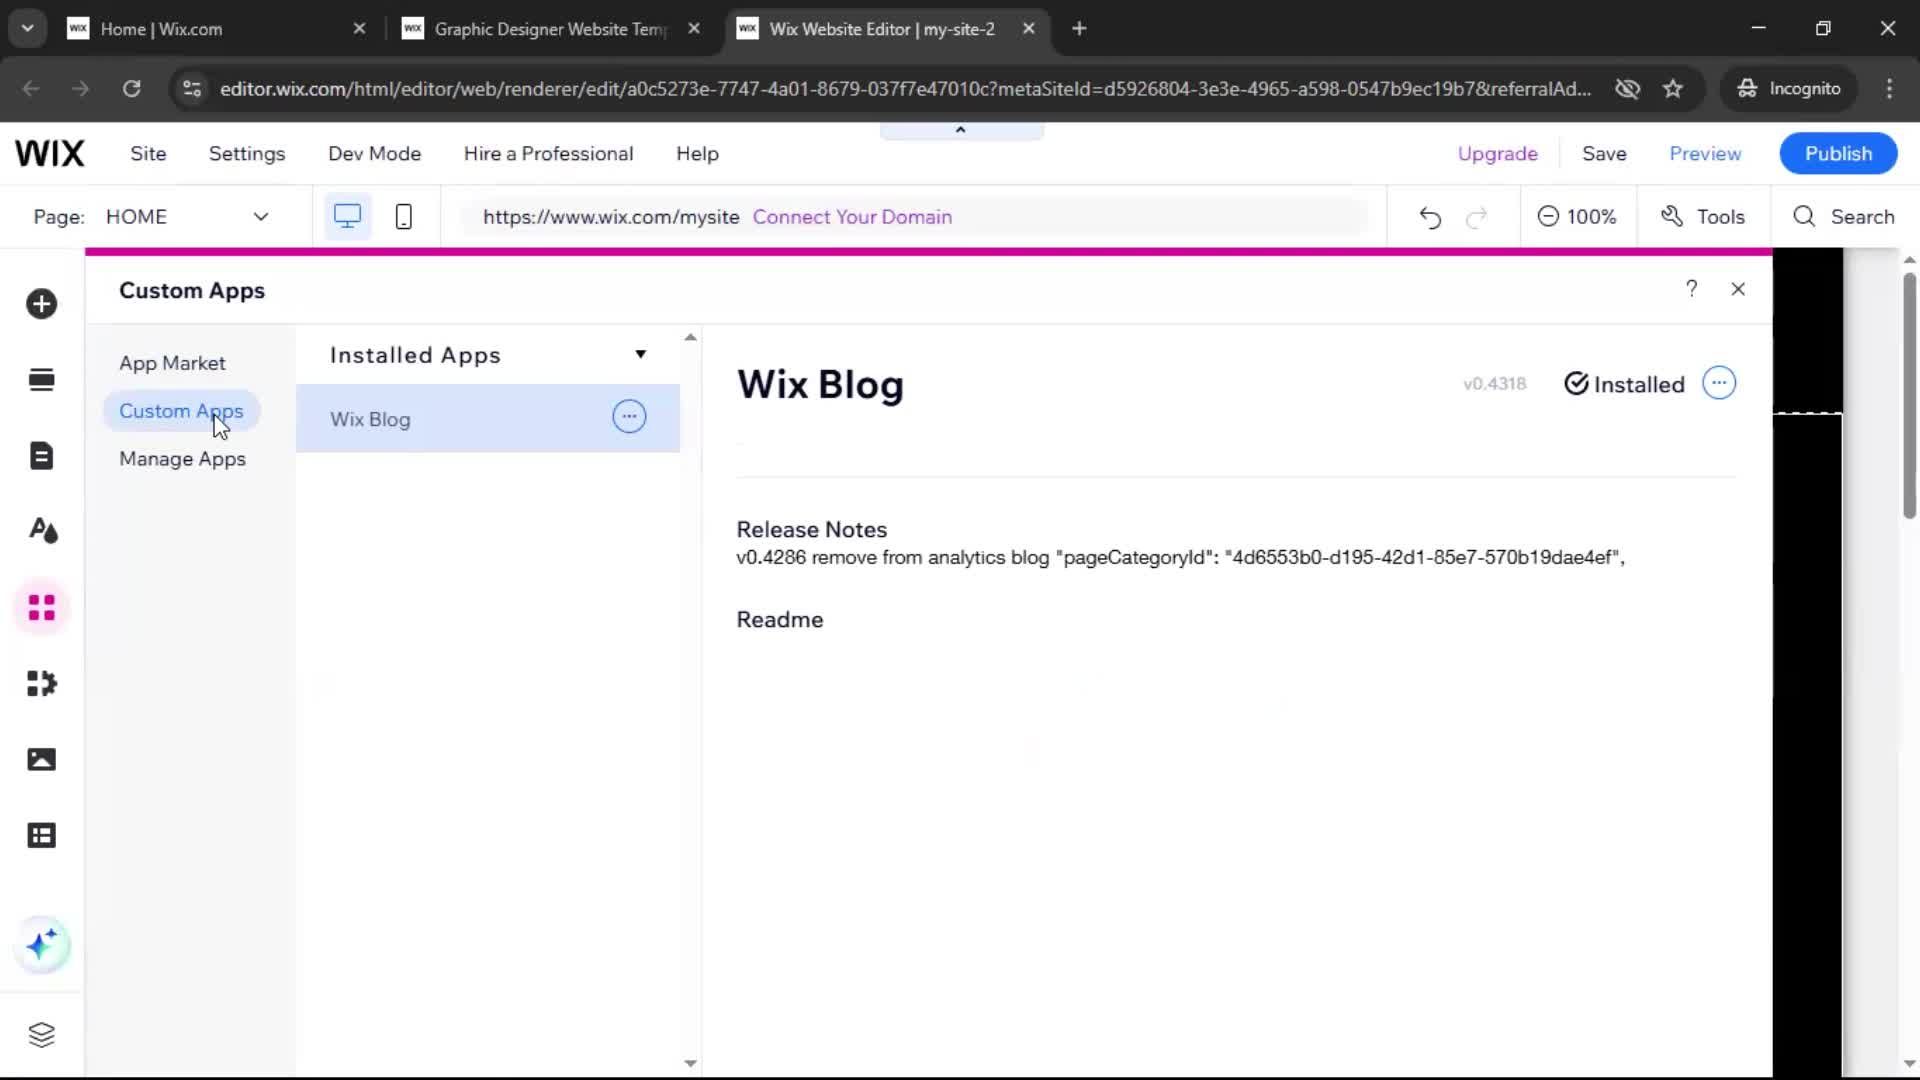Switch to Graphic Designer Website Template tab
This screenshot has height=1080, width=1920.
pos(550,29)
